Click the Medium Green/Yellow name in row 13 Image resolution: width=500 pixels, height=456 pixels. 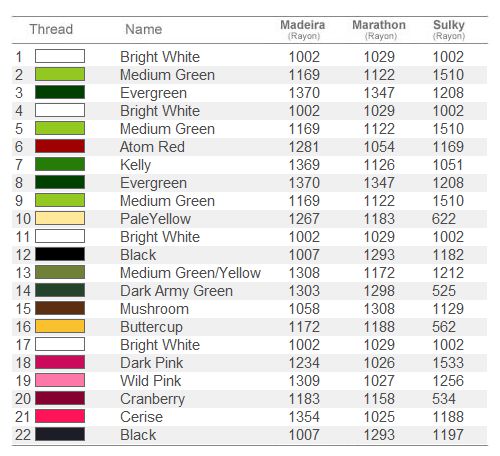point(190,273)
